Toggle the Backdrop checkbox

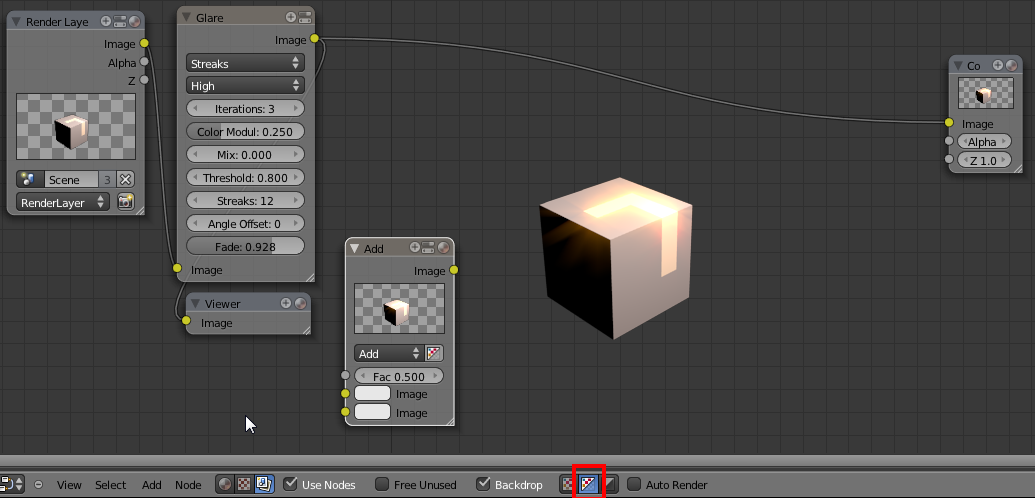tap(483, 483)
